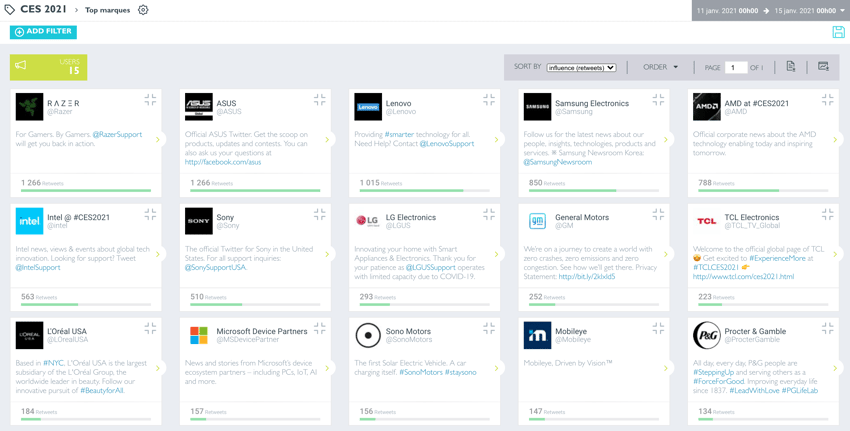Viewport: 850px width, 431px height.
Task: Collapse the TCL Electronics card
Action: click(828, 214)
